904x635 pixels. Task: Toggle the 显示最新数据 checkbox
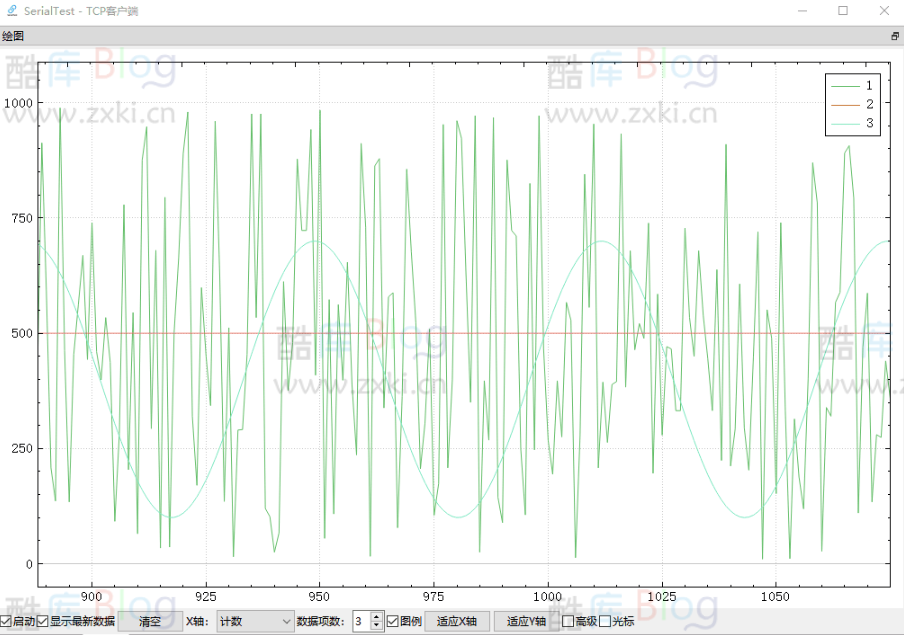(x=43, y=621)
